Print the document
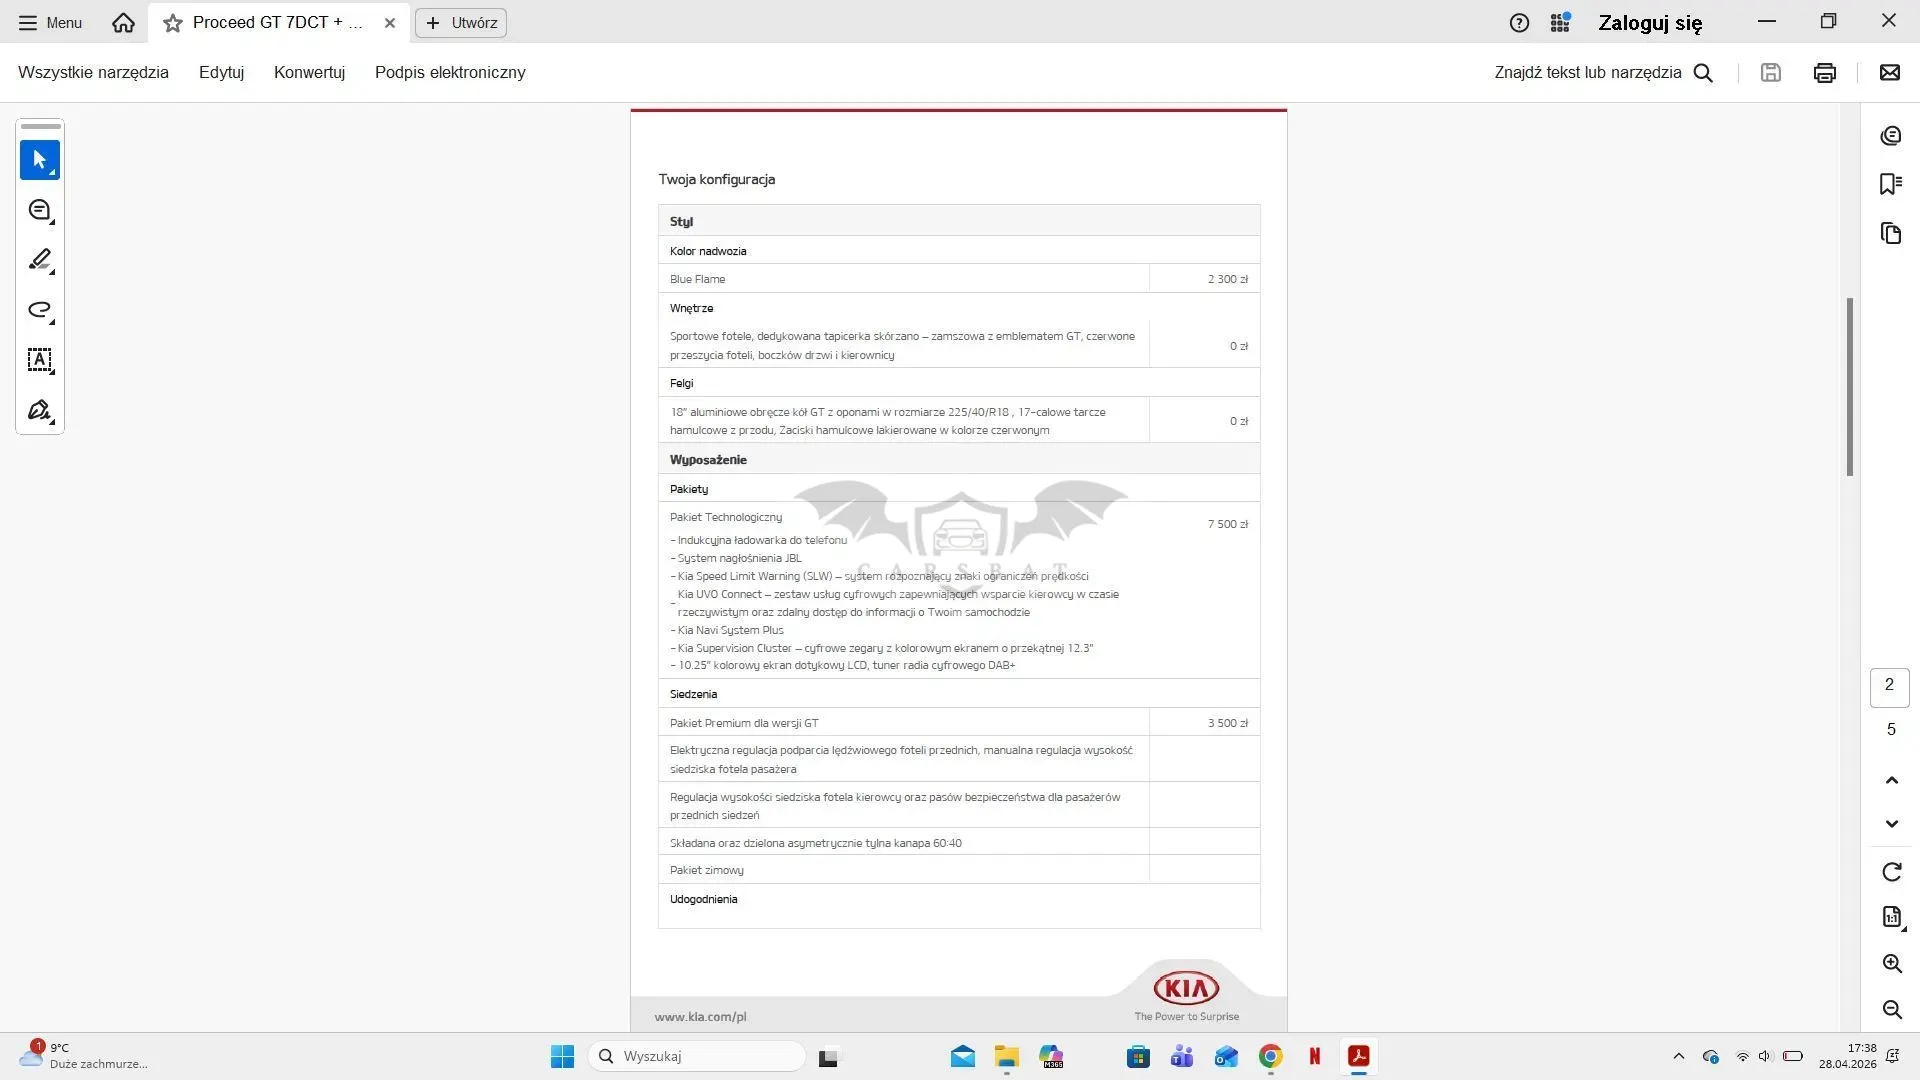 tap(1824, 73)
